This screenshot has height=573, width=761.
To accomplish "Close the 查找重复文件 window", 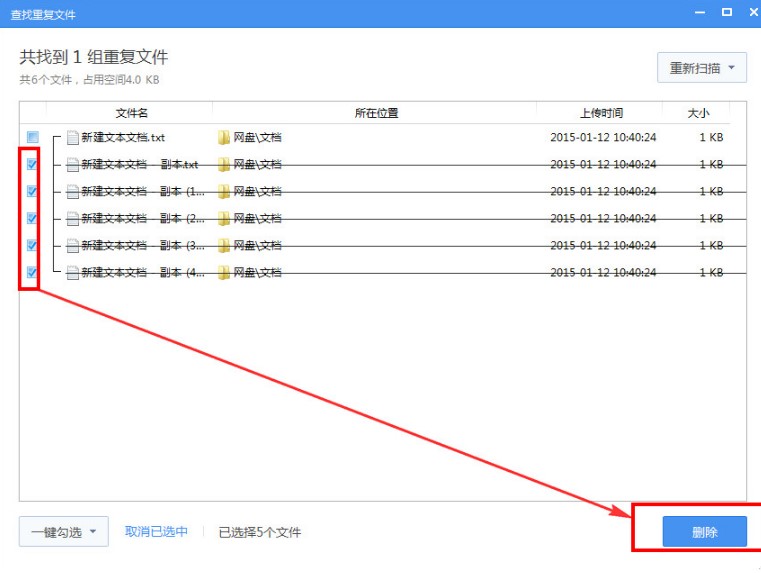I will pos(754,12).
